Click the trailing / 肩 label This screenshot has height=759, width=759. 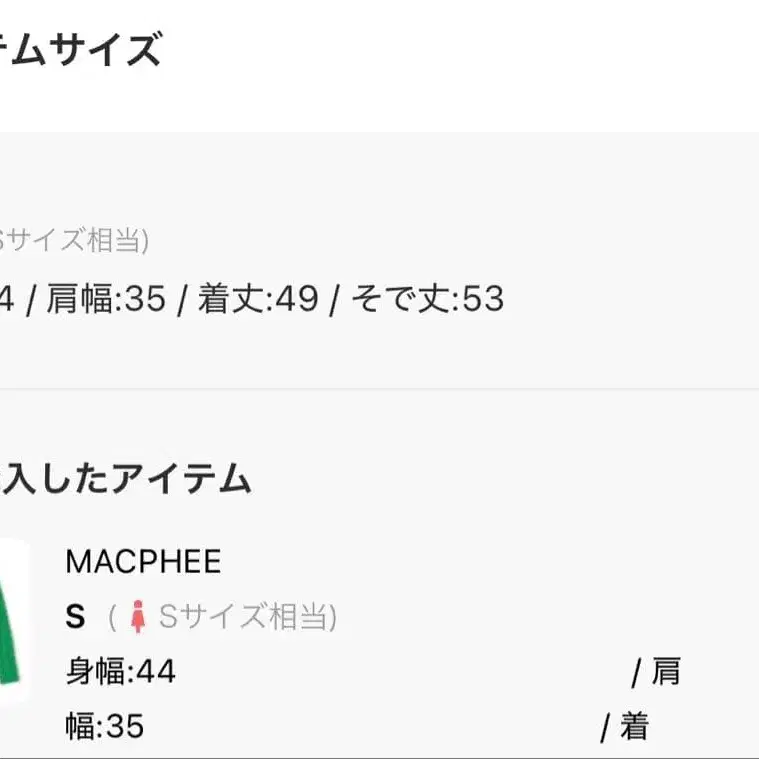click(656, 672)
